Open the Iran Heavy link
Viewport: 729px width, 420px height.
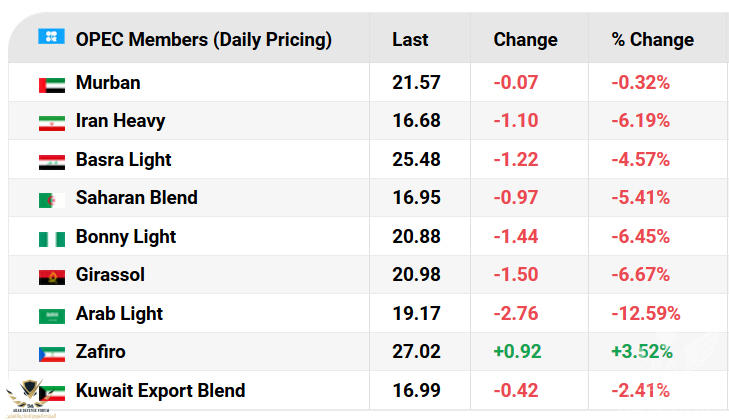[120, 121]
